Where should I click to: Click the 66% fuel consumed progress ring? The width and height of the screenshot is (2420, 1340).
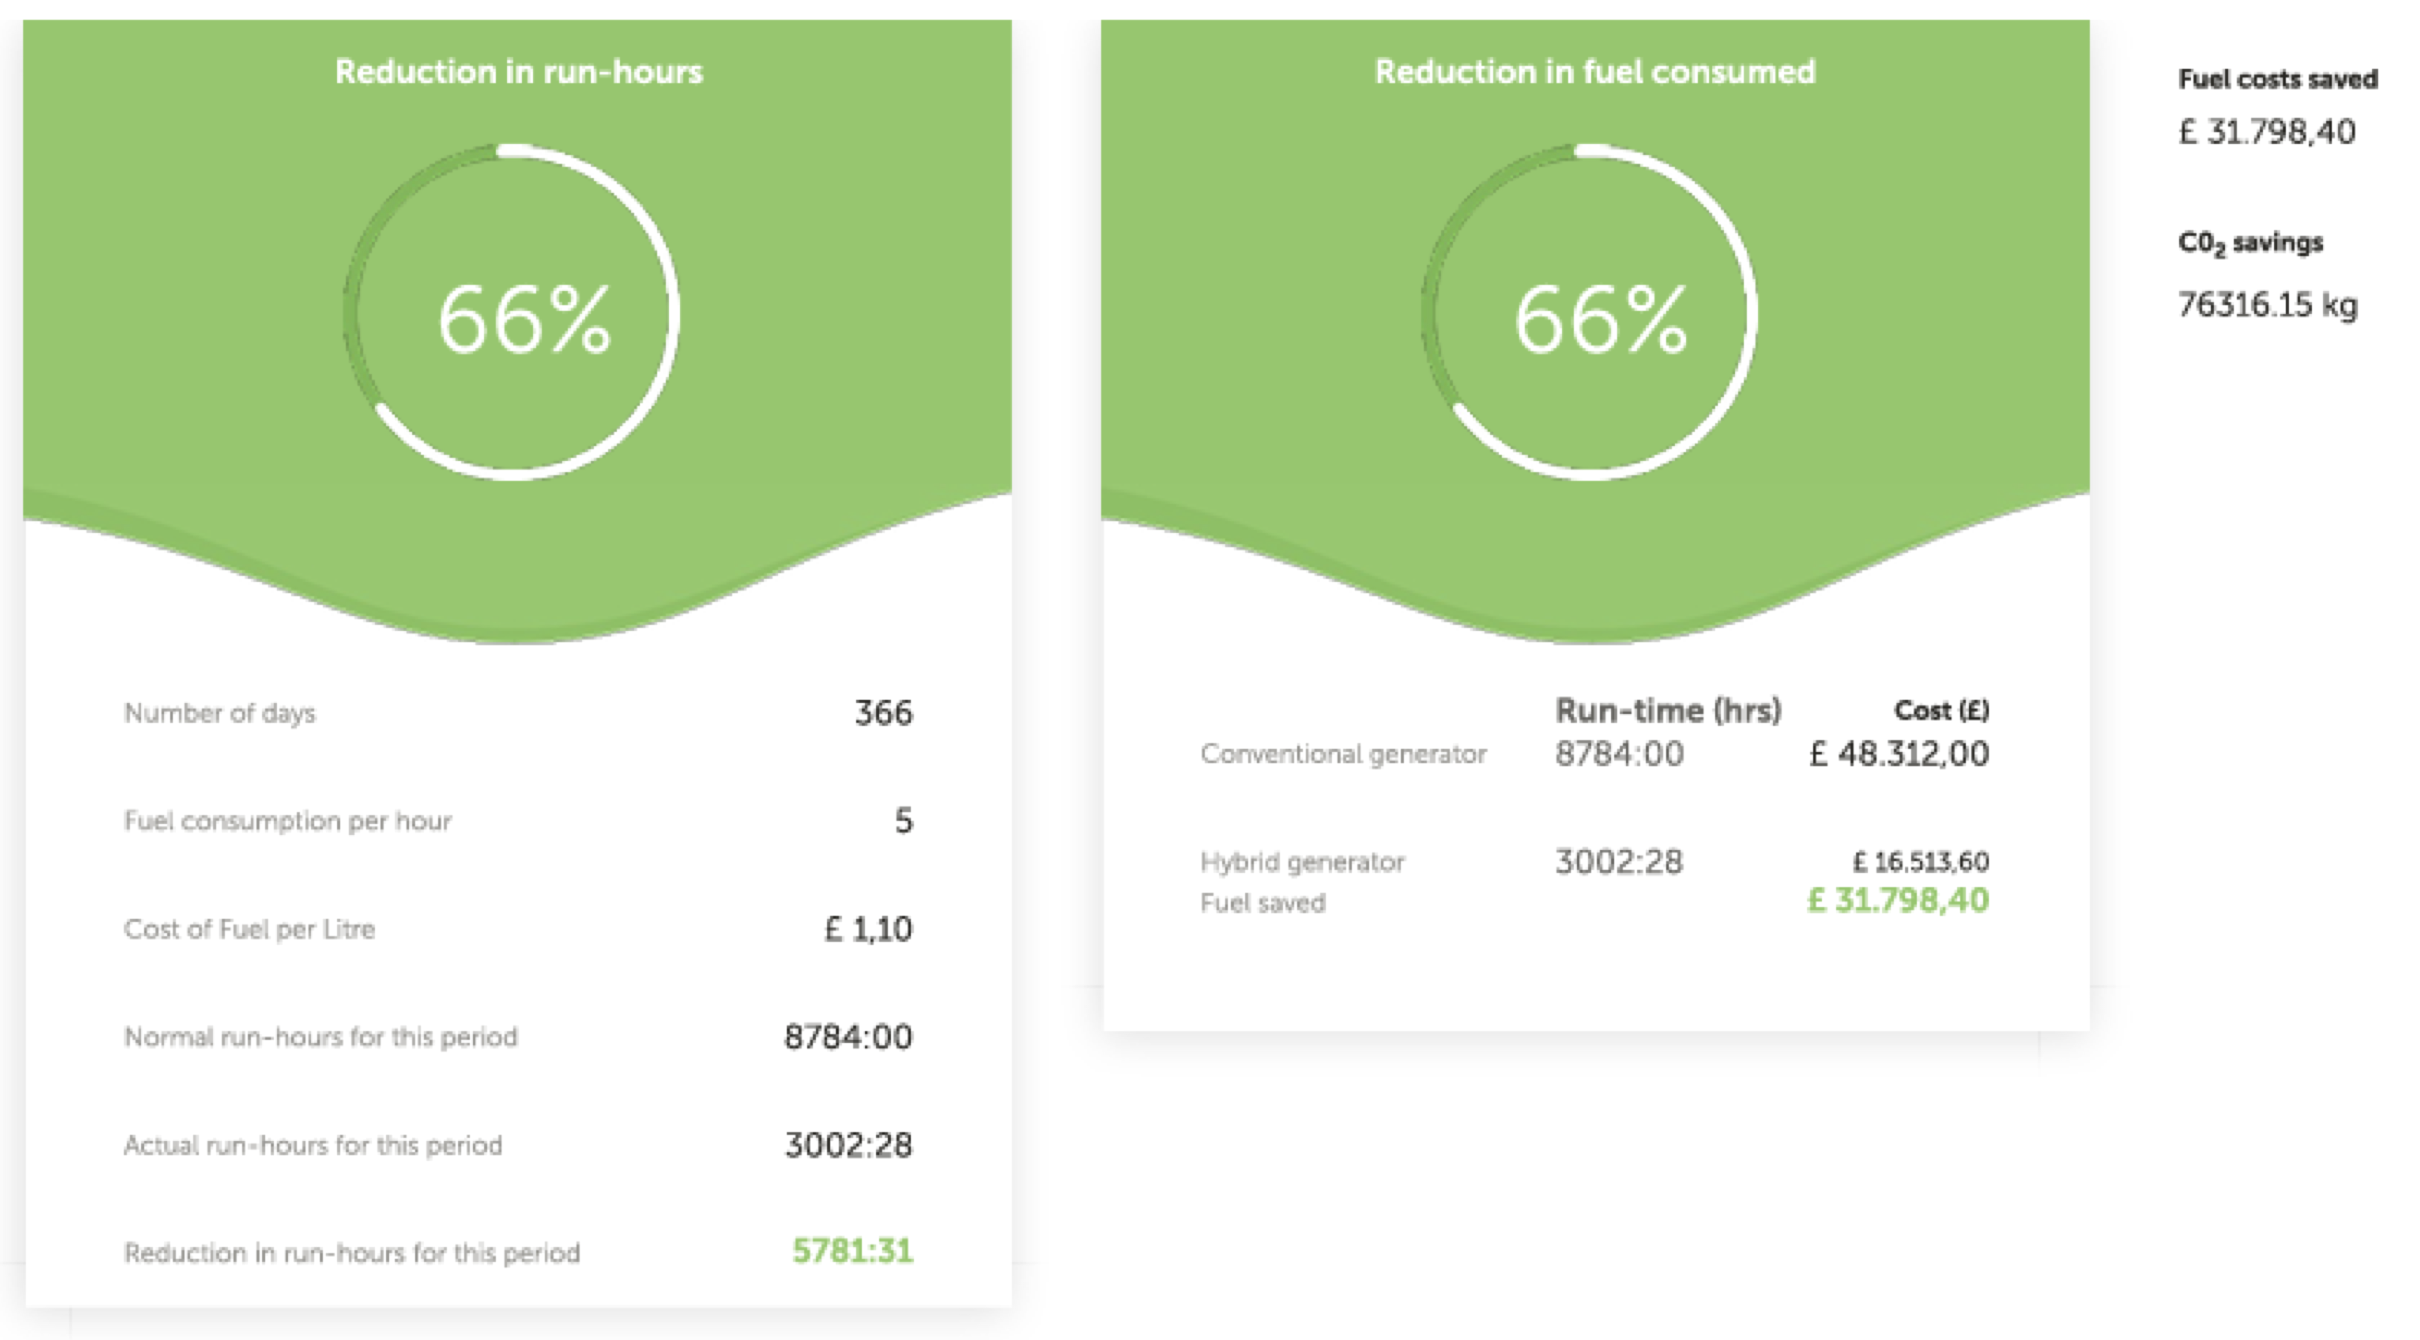(x=1589, y=313)
